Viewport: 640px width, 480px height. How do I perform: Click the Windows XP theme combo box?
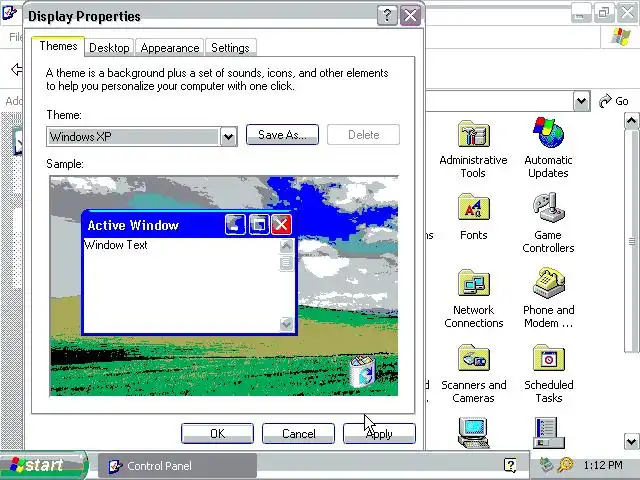coord(142,137)
